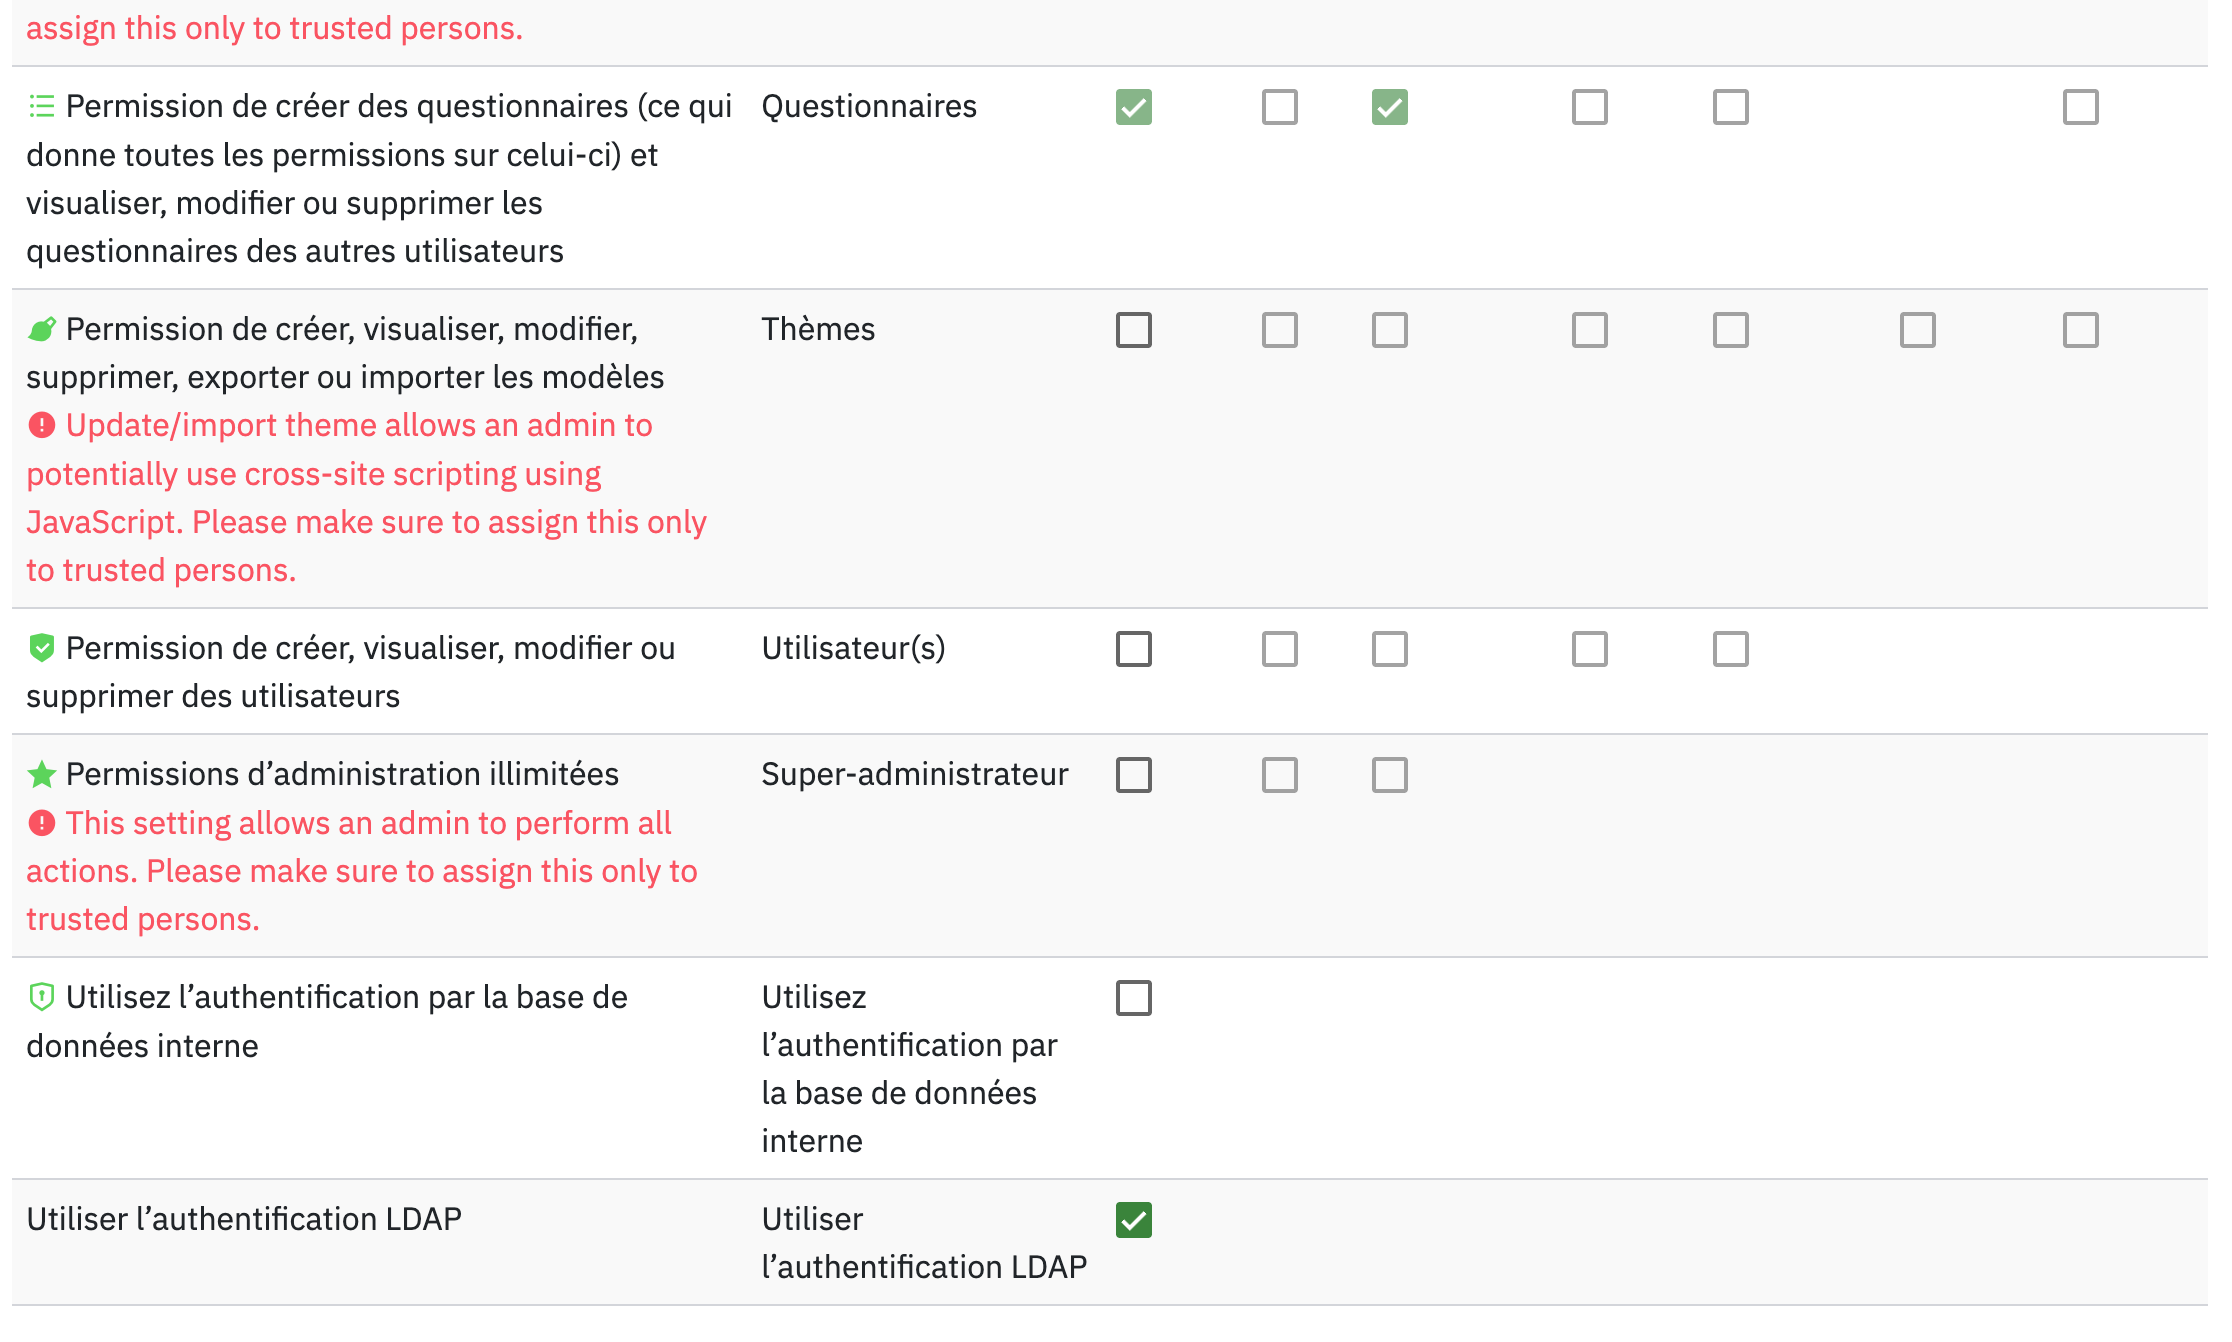This screenshot has width=2232, height=1342.
Task: Enable internal database authentication checkbox
Action: [1133, 998]
